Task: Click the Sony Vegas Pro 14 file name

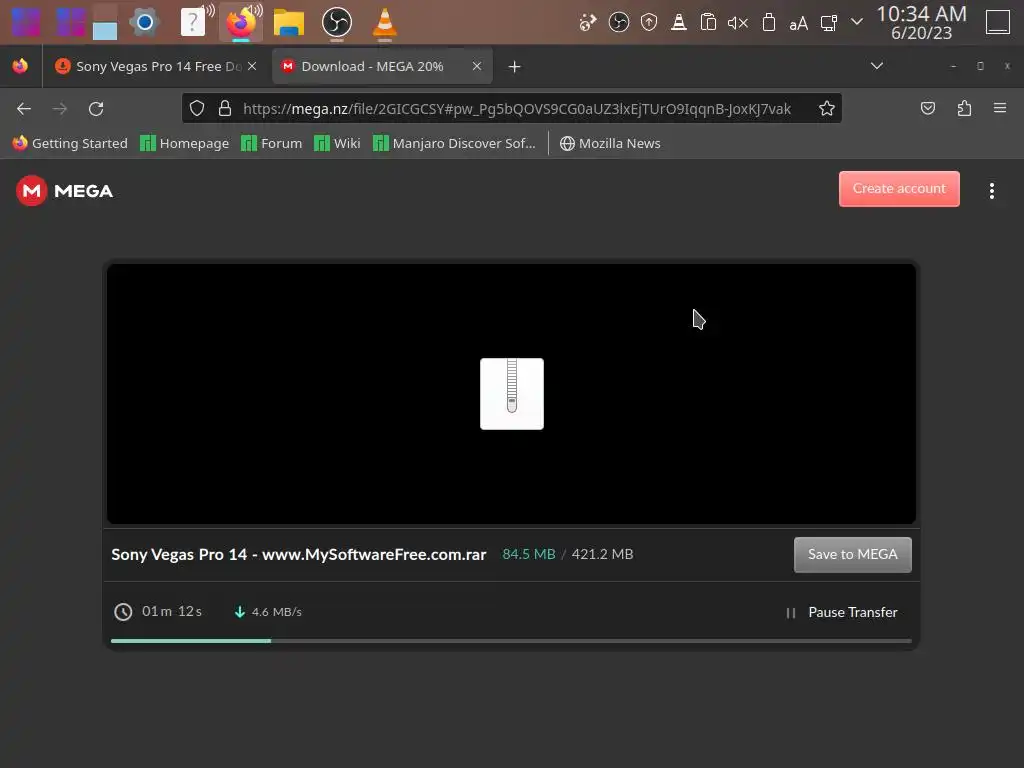Action: [x=298, y=554]
